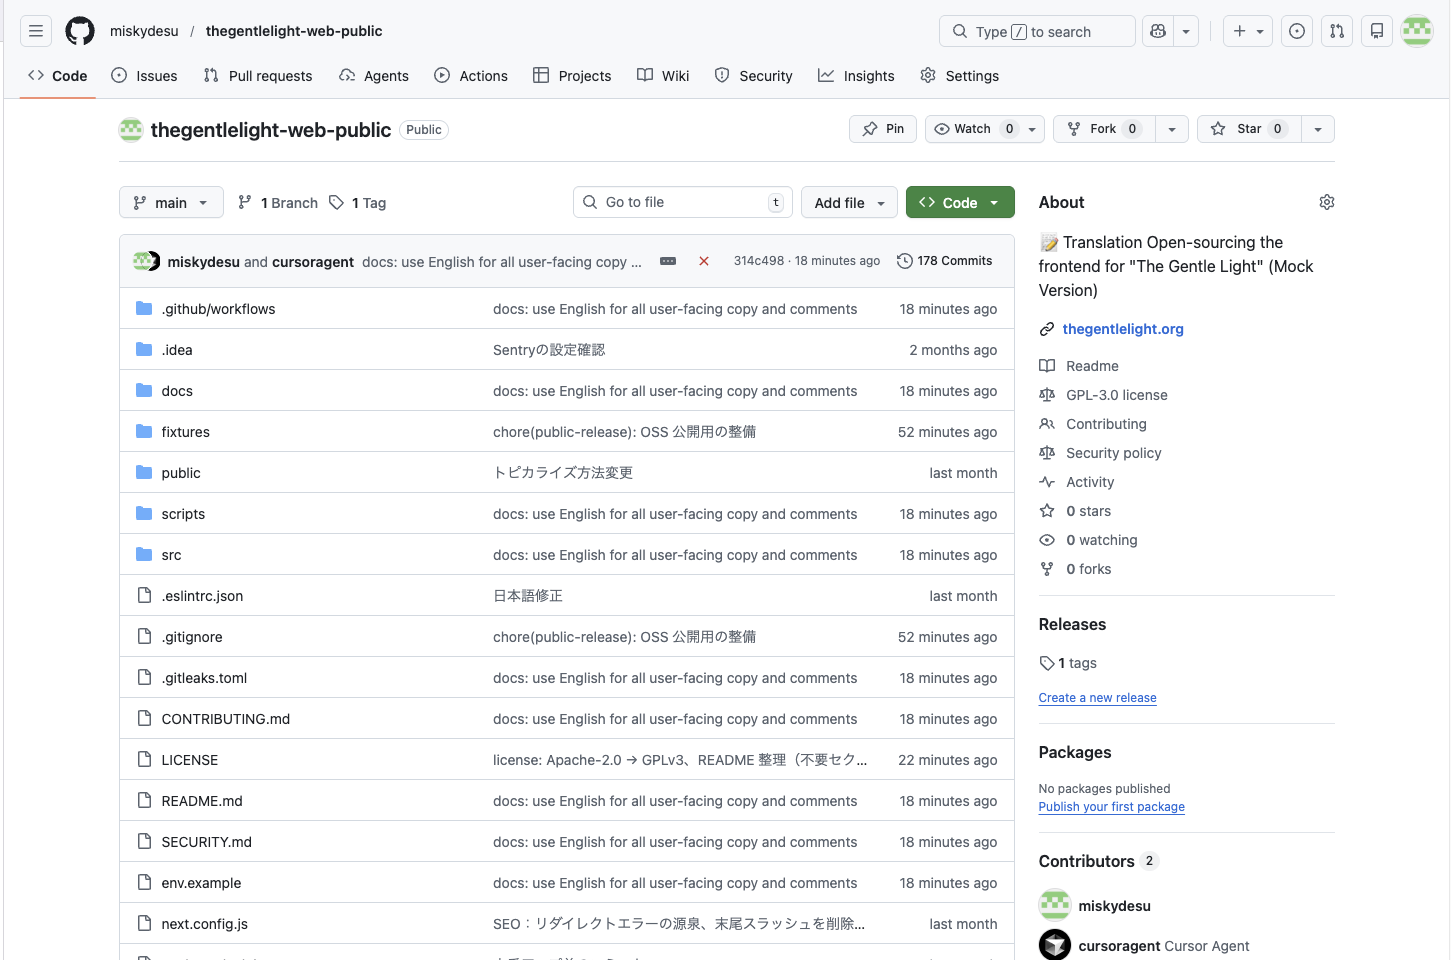Viewport: 1451px width, 960px height.
Task: Switch to the Issues tab
Action: (144, 76)
